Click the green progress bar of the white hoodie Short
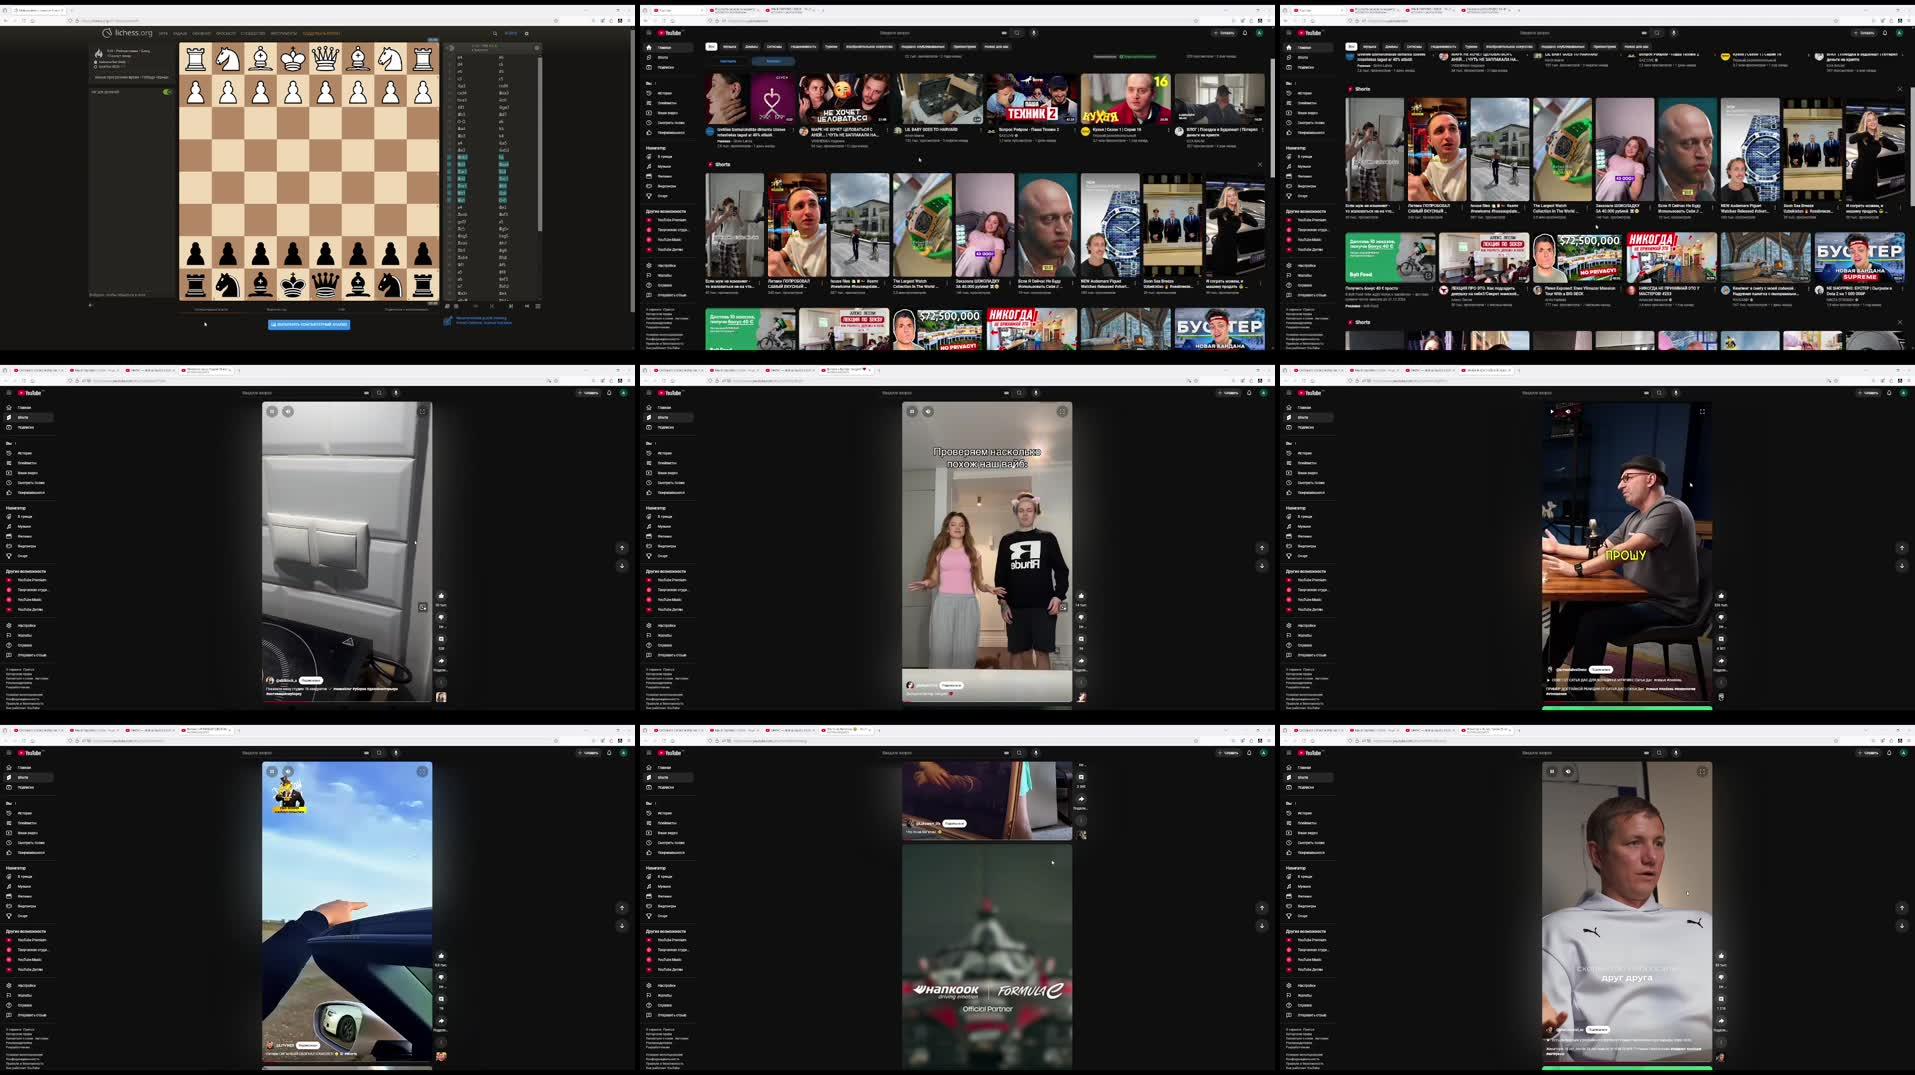1915x1075 pixels. [x=1627, y=1068]
